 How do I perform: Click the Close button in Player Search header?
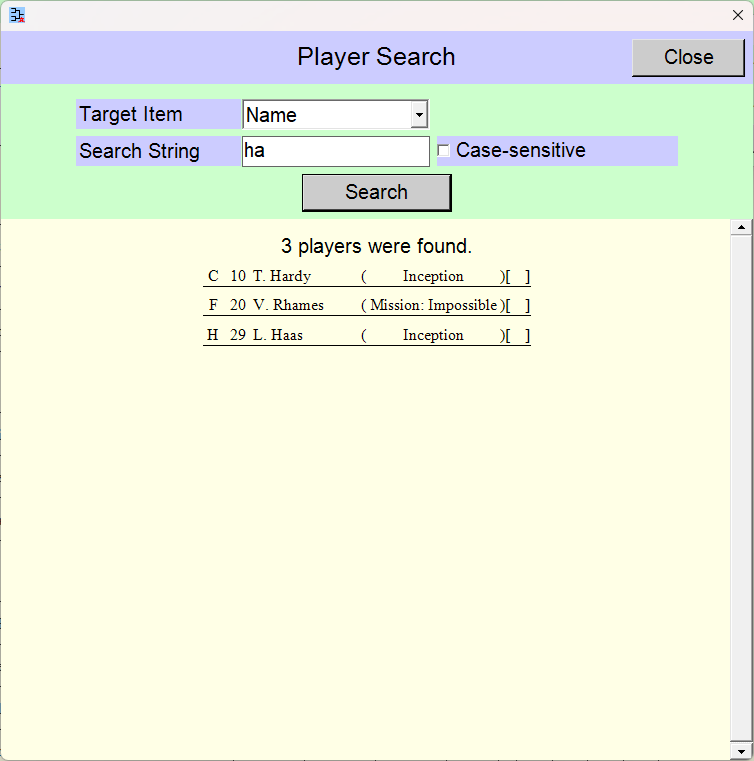pyautogui.click(x=688, y=57)
